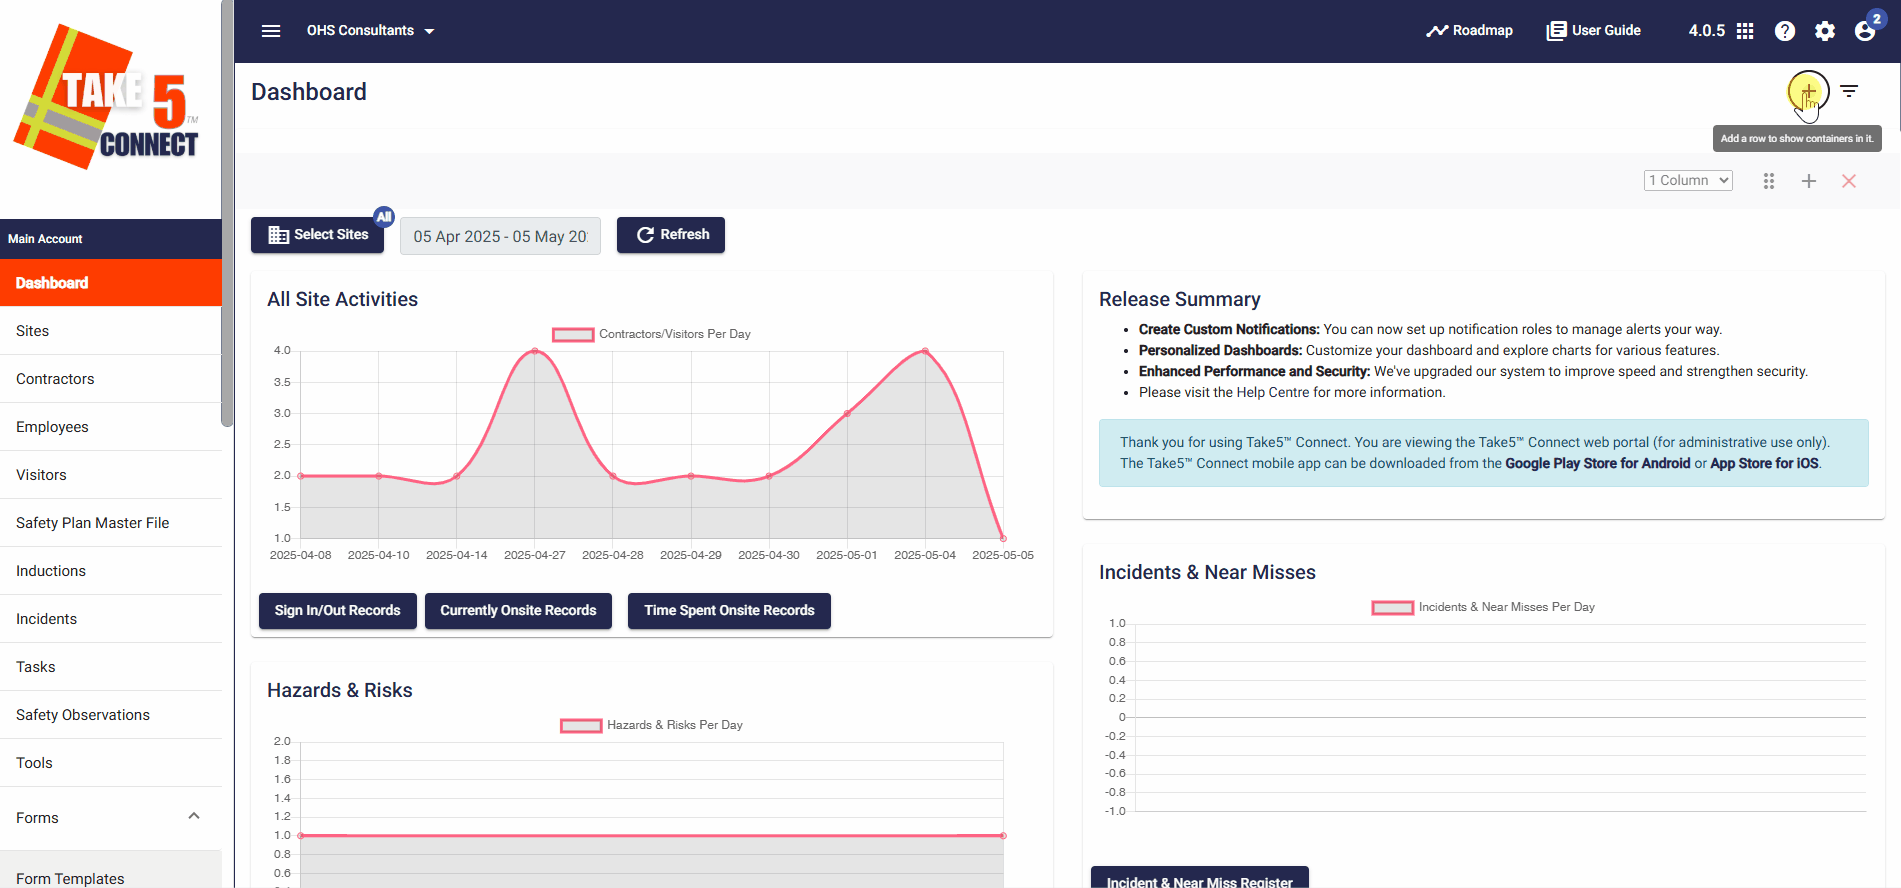Viewport: 1901px width, 888px height.
Task: Open Contractors in the sidebar
Action: tap(111, 379)
